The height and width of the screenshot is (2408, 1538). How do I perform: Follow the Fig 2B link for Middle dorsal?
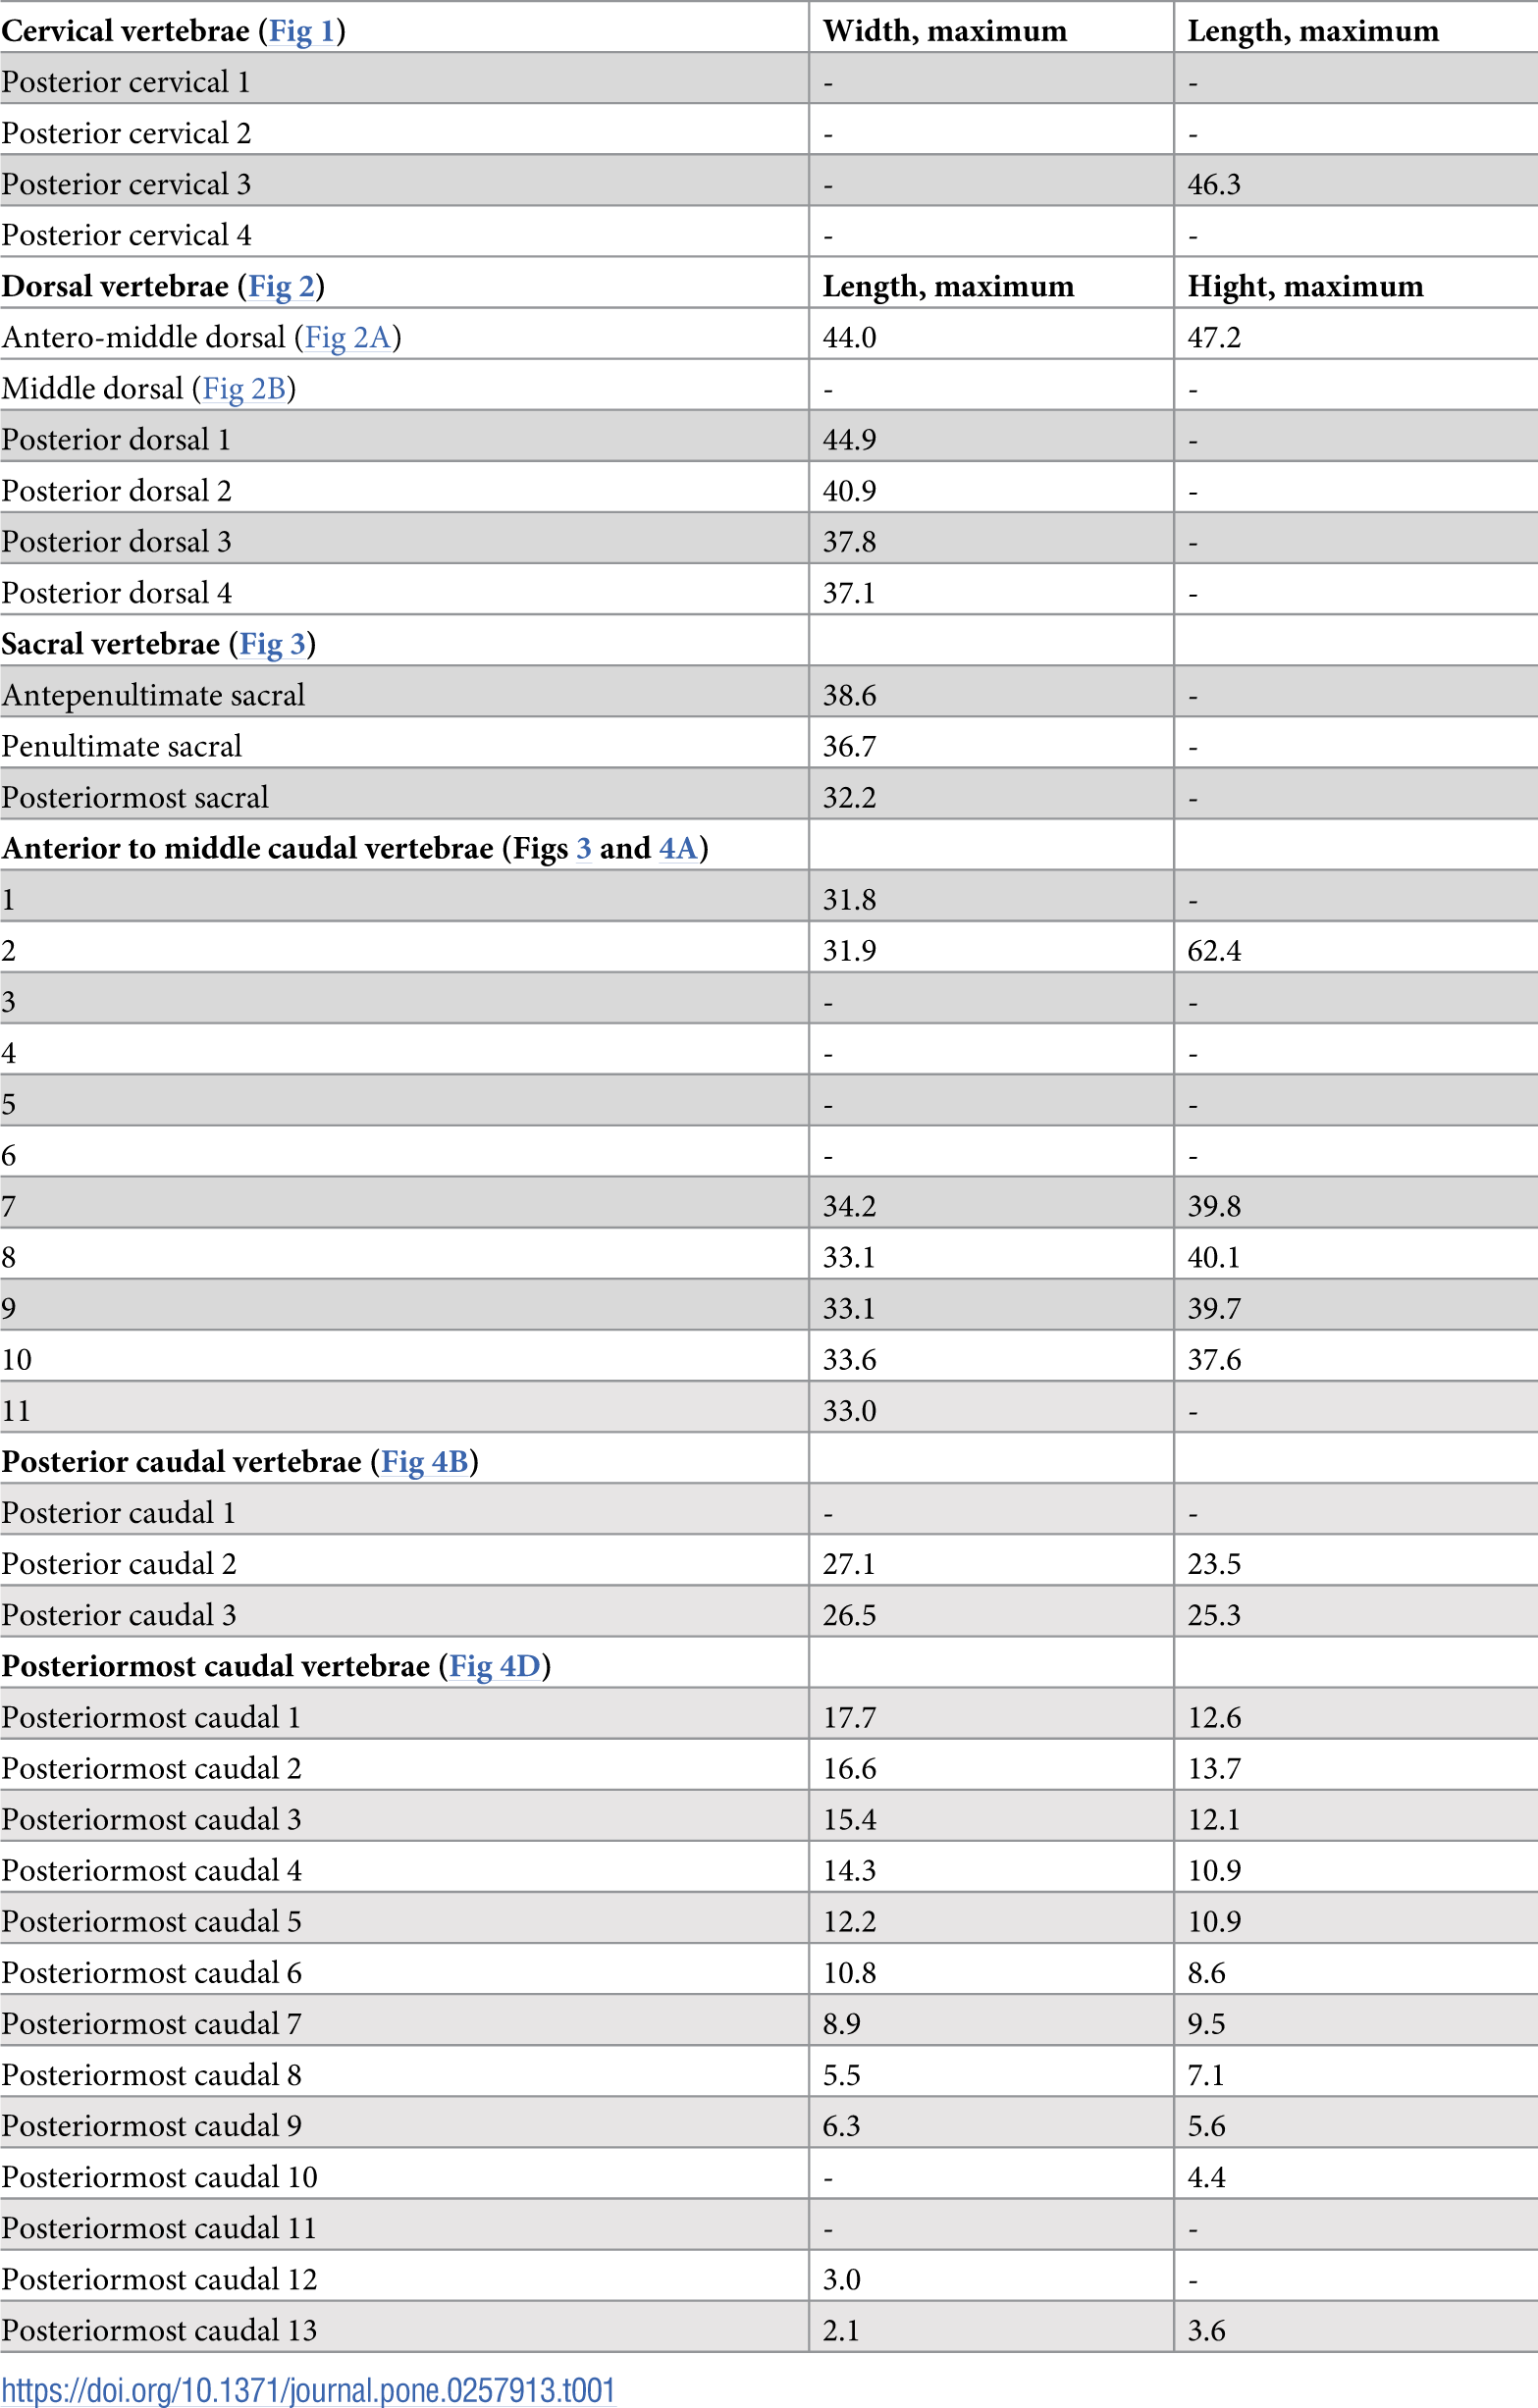[244, 389]
